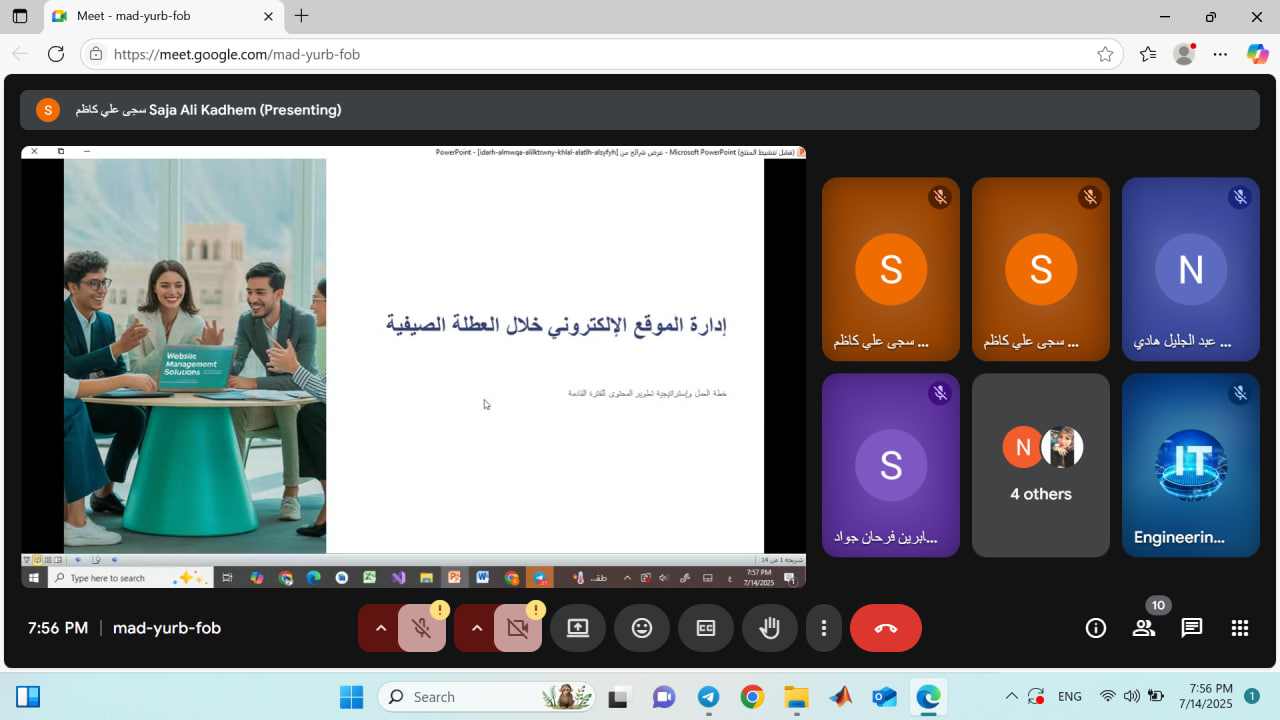Open the Edge favorites list icon
This screenshot has width=1280, height=720.
coord(1147,54)
